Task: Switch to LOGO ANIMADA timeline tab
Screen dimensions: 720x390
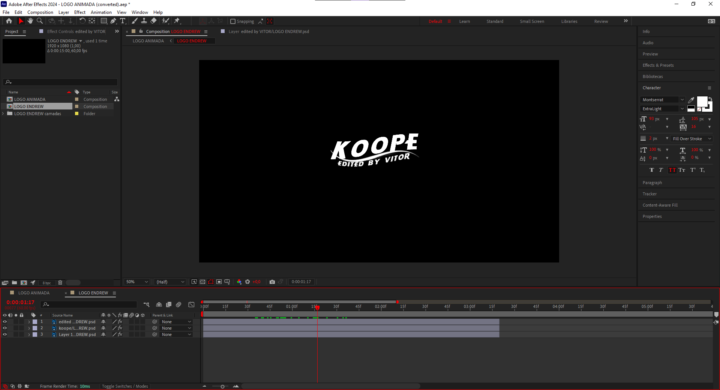Action: click(x=34, y=293)
